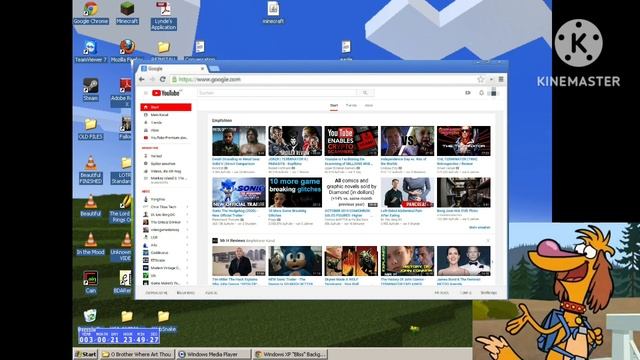The image size is (640, 360).
Task: Switch to the Trends tab above recommendations
Action: (351, 106)
